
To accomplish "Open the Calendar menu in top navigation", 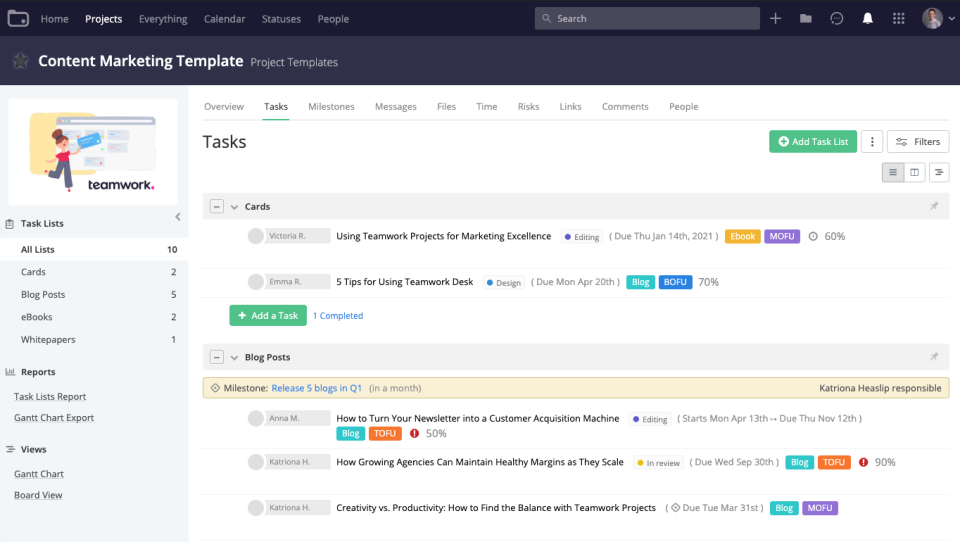I will (224, 19).
